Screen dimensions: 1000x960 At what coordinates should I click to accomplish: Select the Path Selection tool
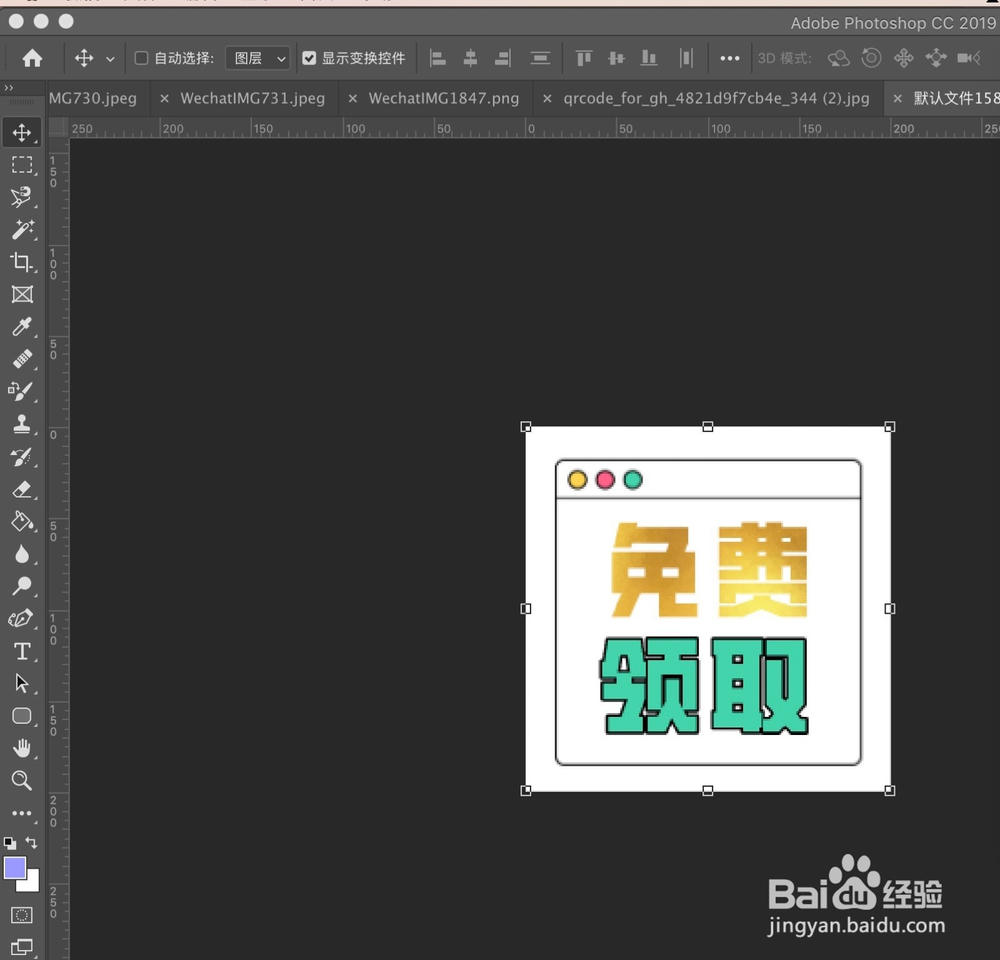22,683
